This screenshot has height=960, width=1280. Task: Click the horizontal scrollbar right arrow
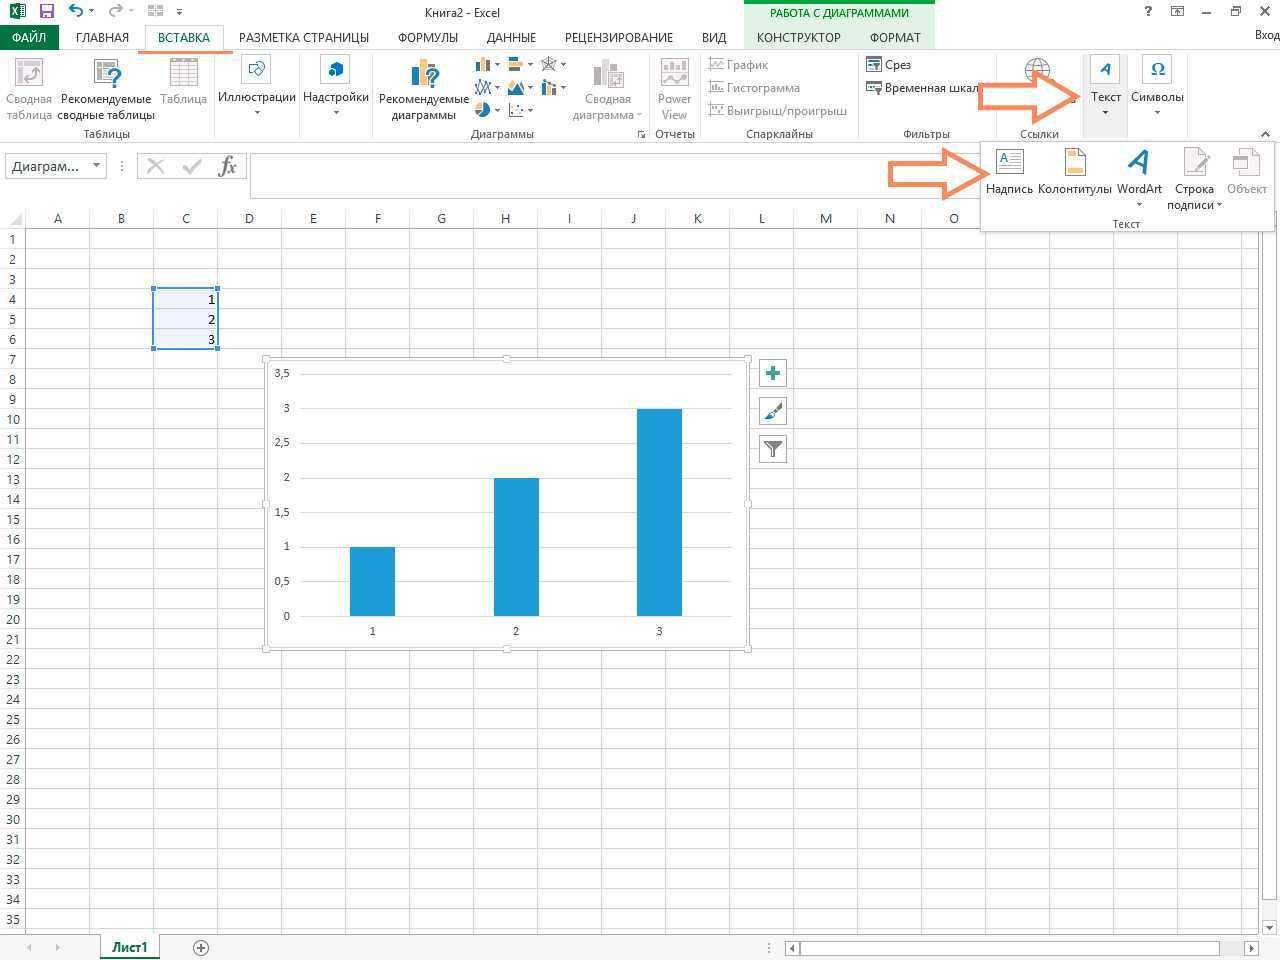[1251, 948]
